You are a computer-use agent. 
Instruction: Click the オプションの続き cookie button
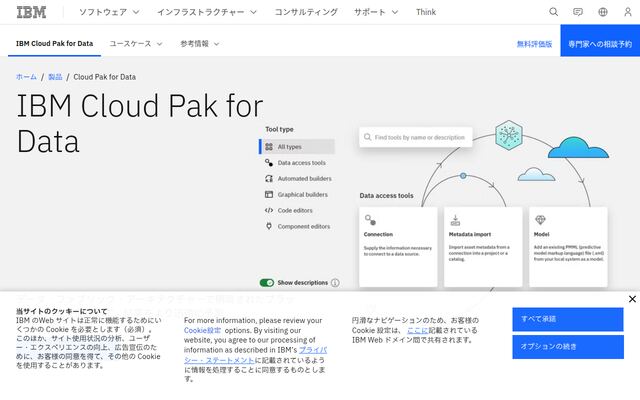tap(568, 347)
